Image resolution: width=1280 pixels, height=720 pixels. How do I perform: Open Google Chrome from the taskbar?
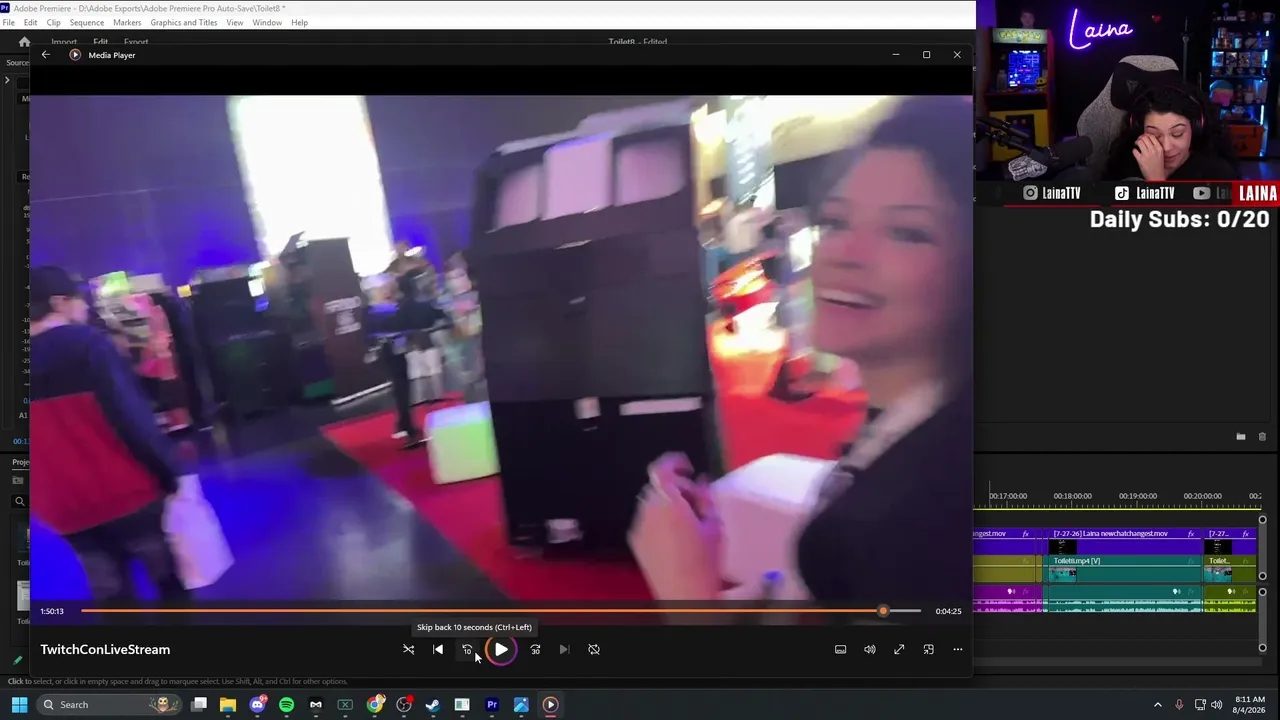375,705
